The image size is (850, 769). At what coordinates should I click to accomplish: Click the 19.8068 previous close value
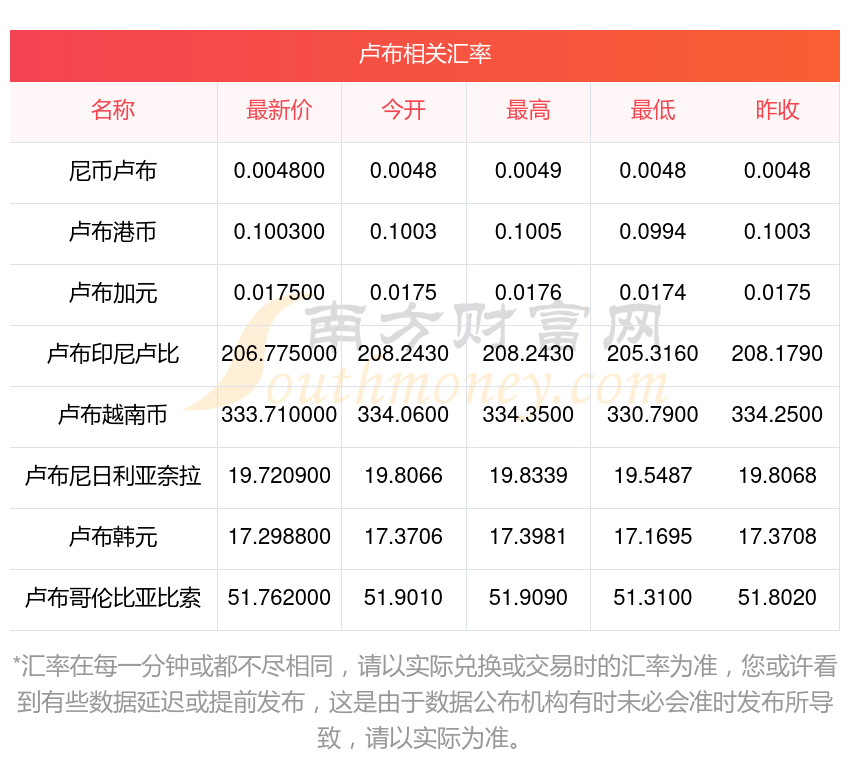click(x=777, y=476)
